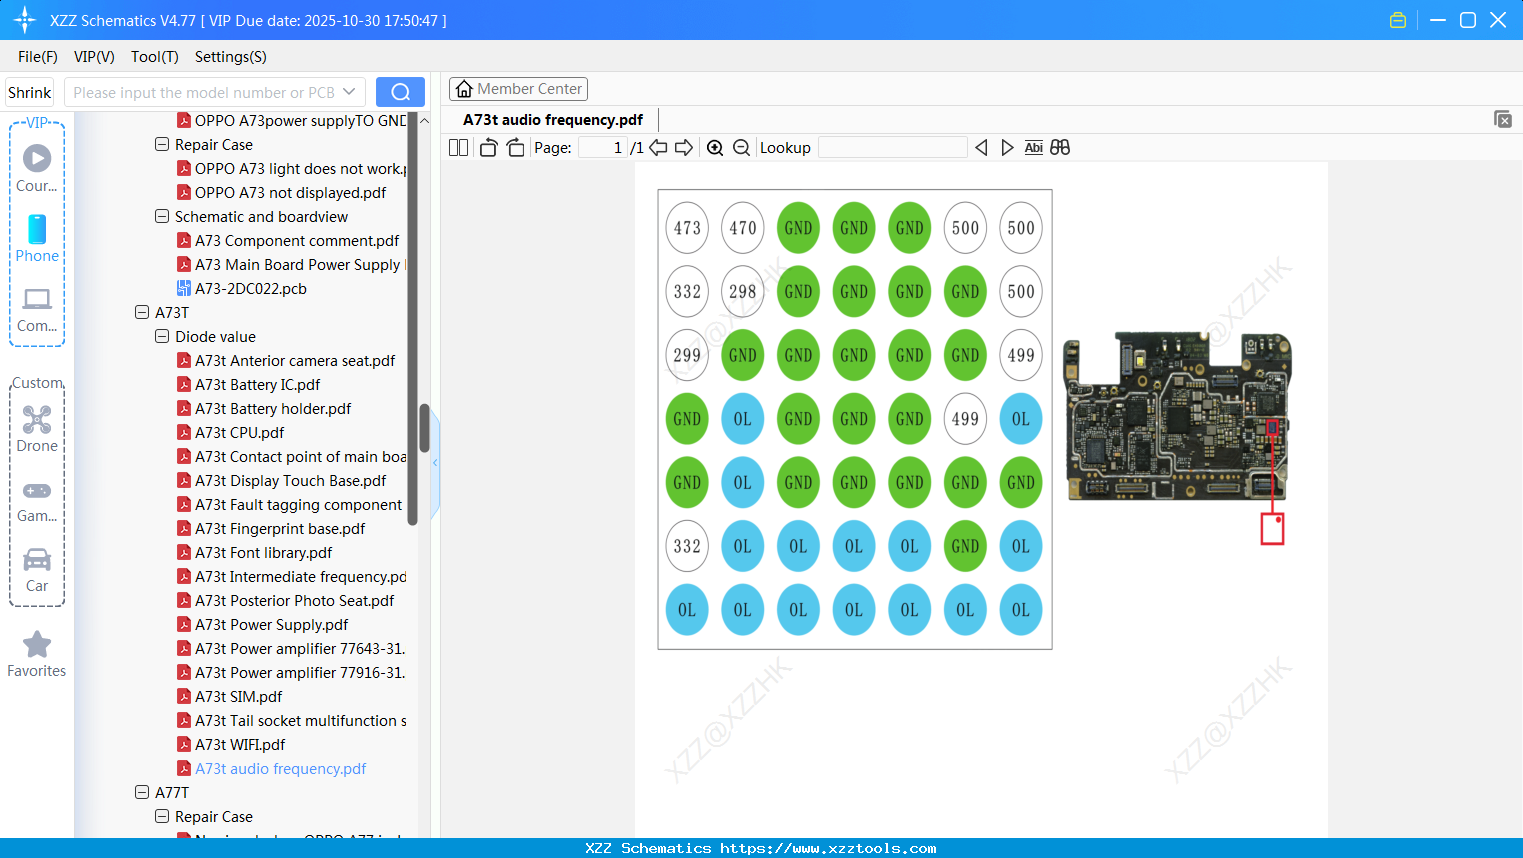Click the zoom out magnifier icon
Image resolution: width=1523 pixels, height=858 pixels.
[x=741, y=148]
